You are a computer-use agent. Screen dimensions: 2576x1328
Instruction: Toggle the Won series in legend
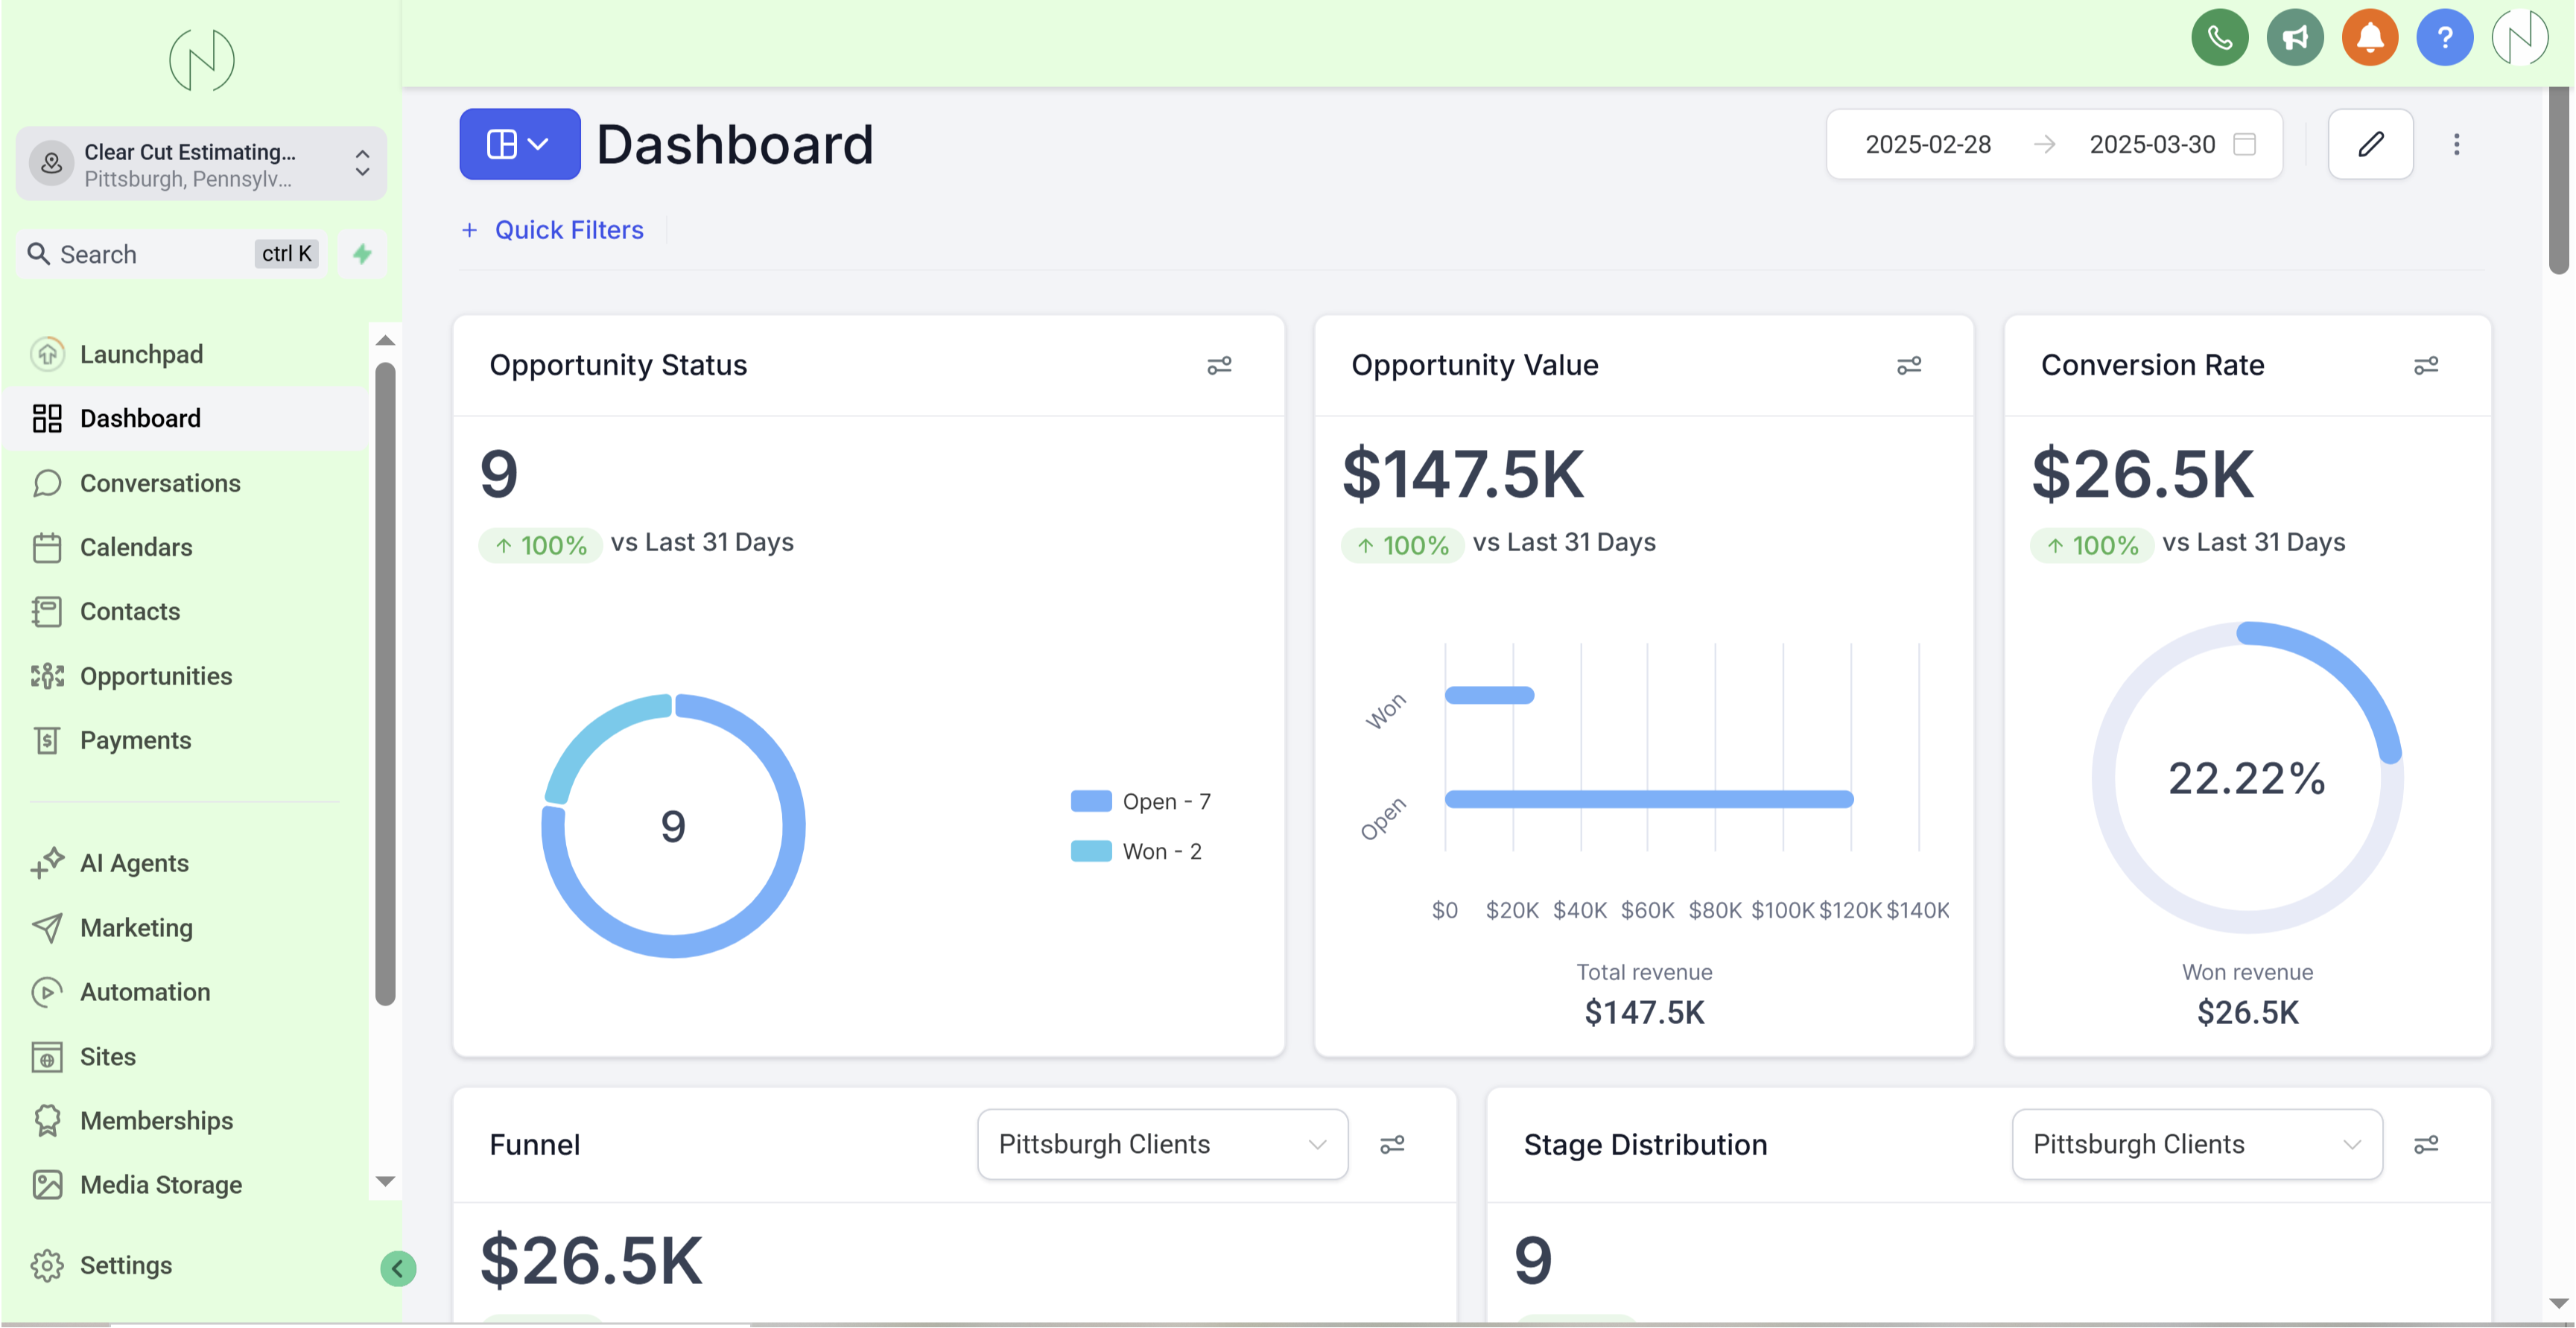click(1136, 852)
